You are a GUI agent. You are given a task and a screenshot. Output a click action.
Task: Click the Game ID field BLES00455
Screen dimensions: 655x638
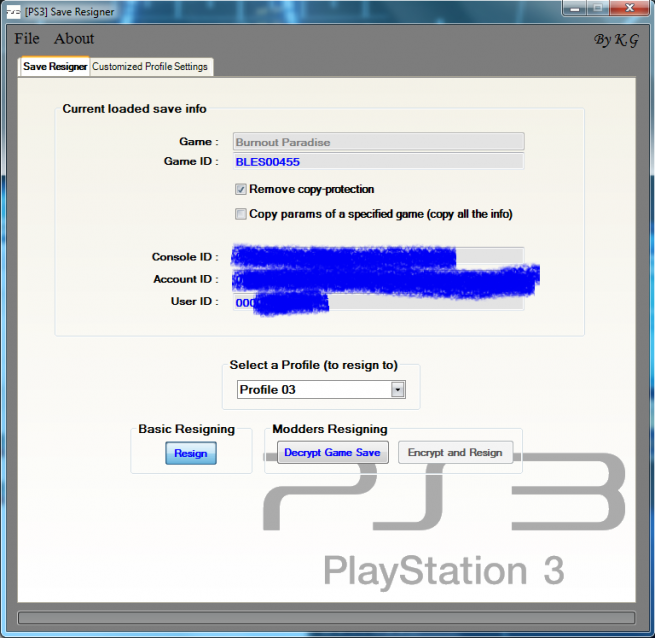[x=378, y=162]
